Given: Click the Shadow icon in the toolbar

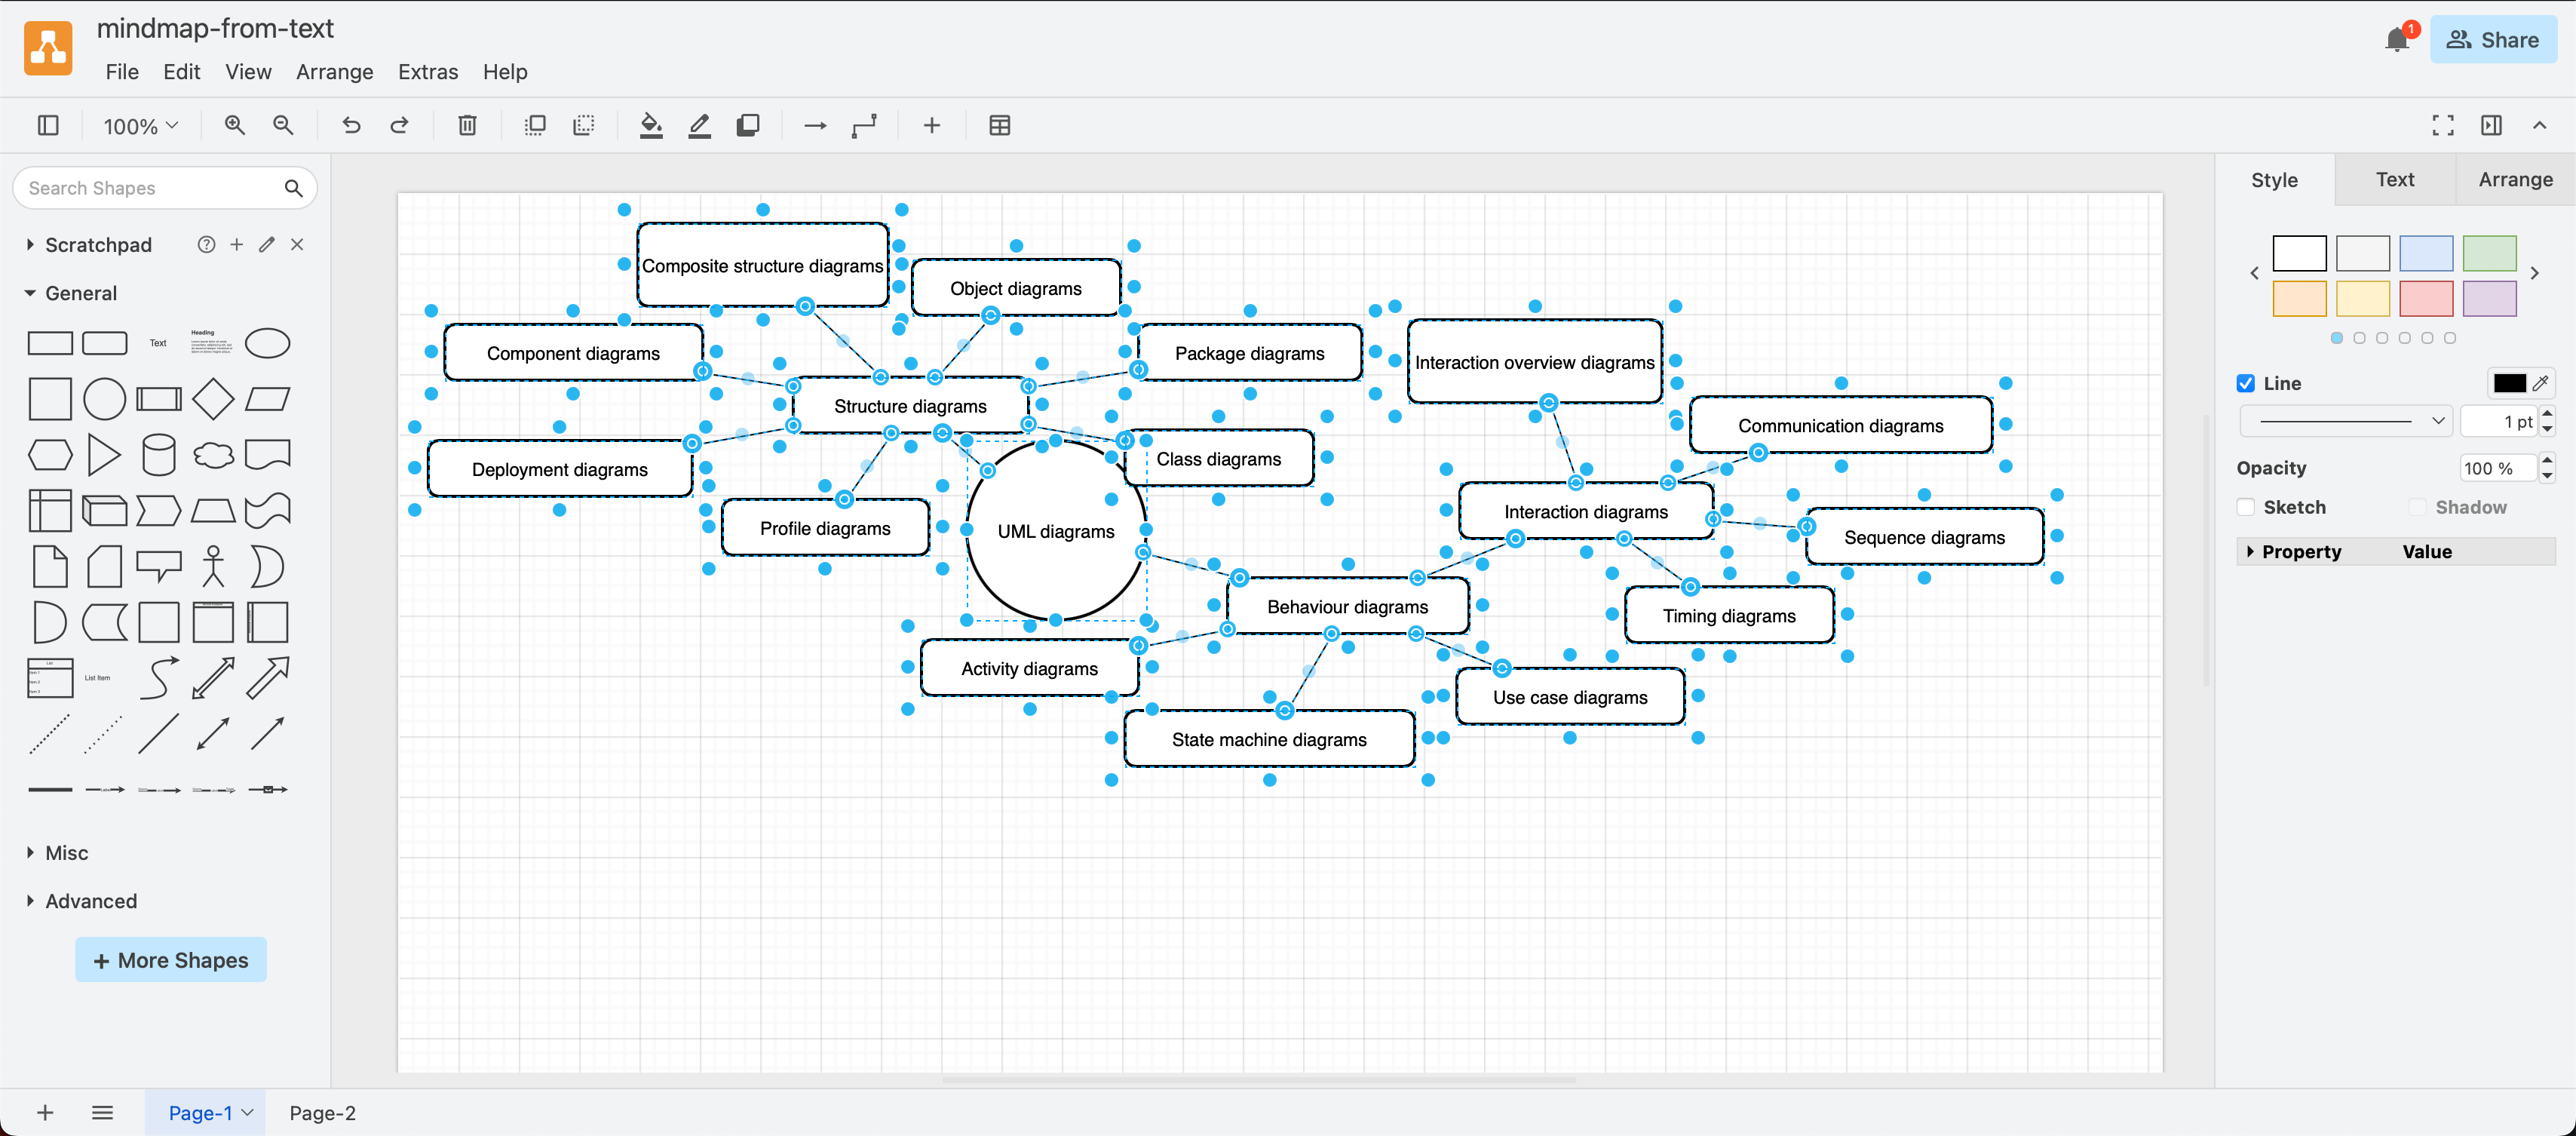Looking at the screenshot, I should click(x=748, y=125).
